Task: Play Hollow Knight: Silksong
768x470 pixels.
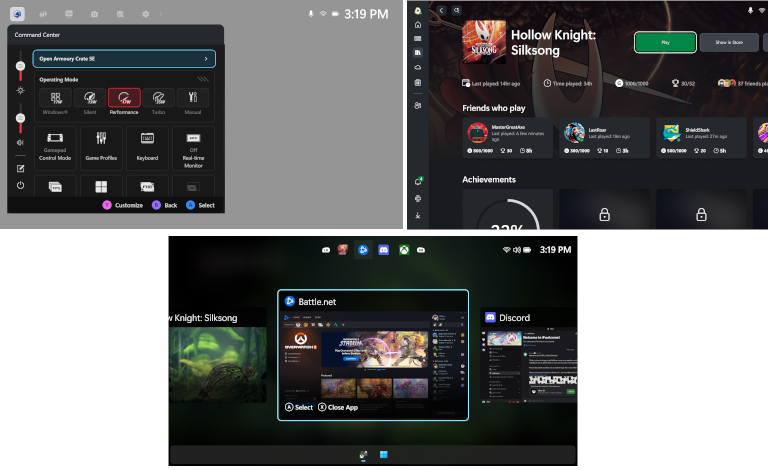Action: [x=665, y=42]
